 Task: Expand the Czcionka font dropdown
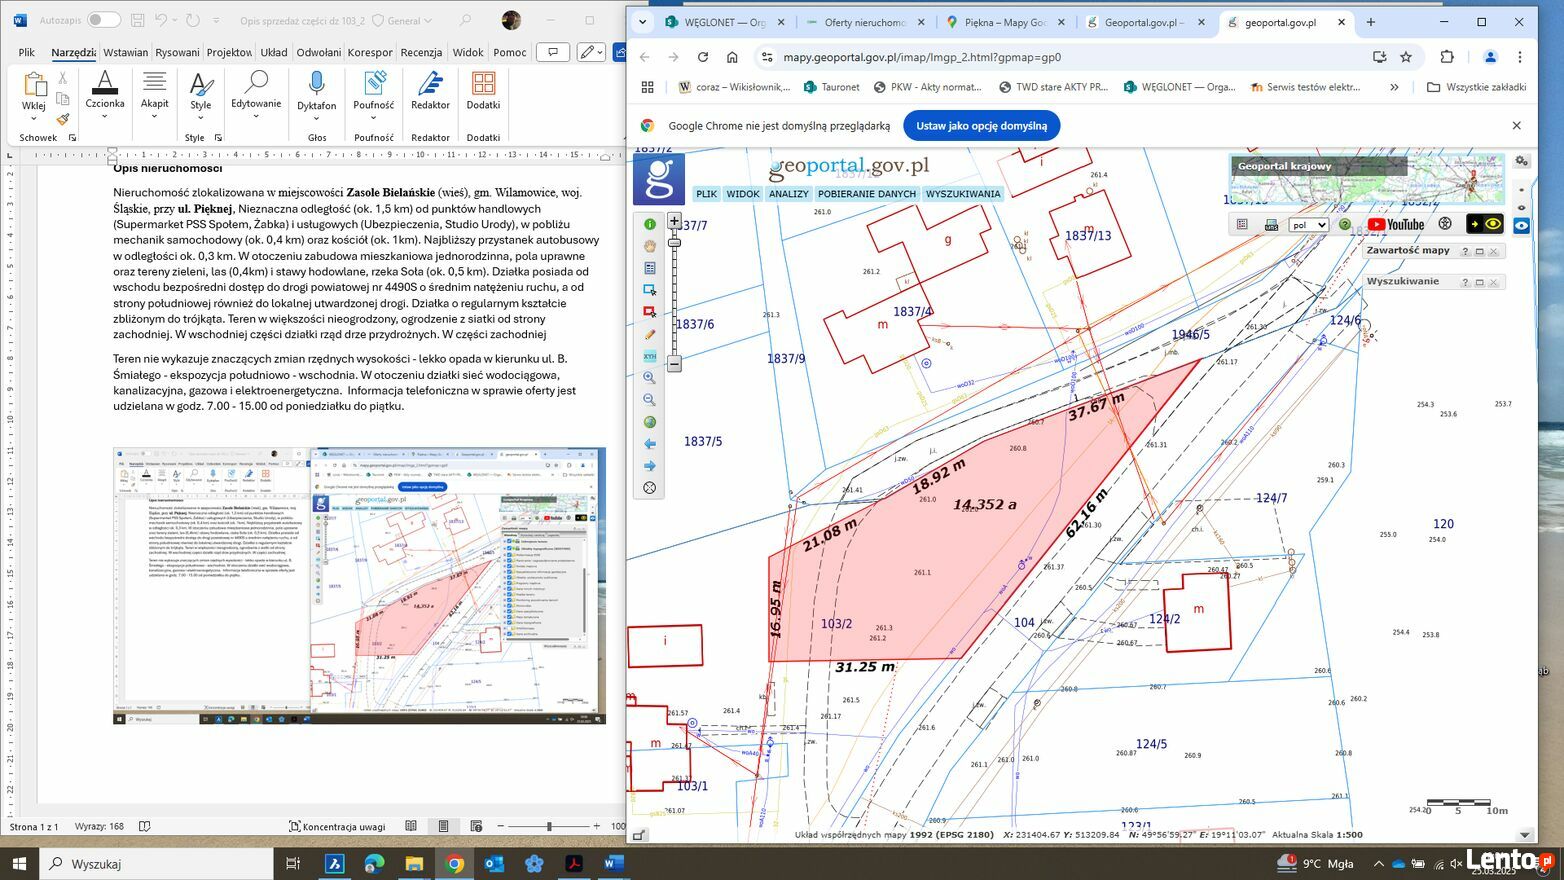[x=105, y=117]
